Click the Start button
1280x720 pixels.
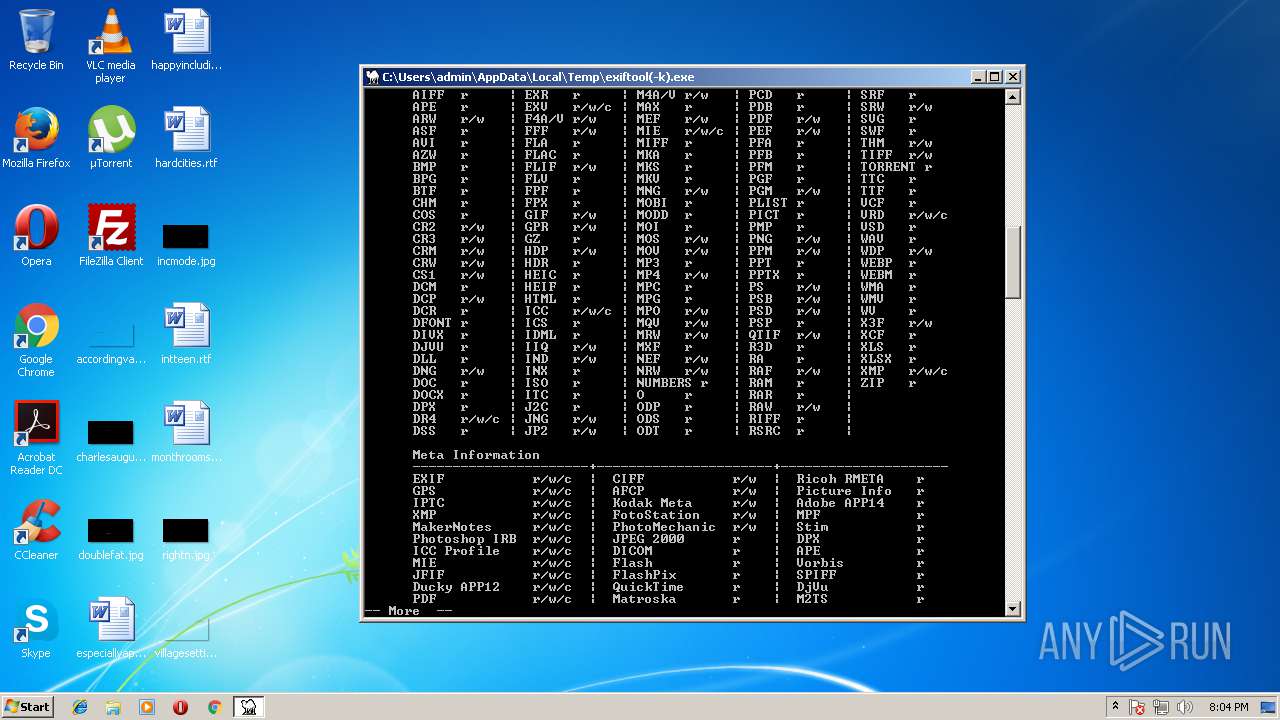tap(27, 706)
